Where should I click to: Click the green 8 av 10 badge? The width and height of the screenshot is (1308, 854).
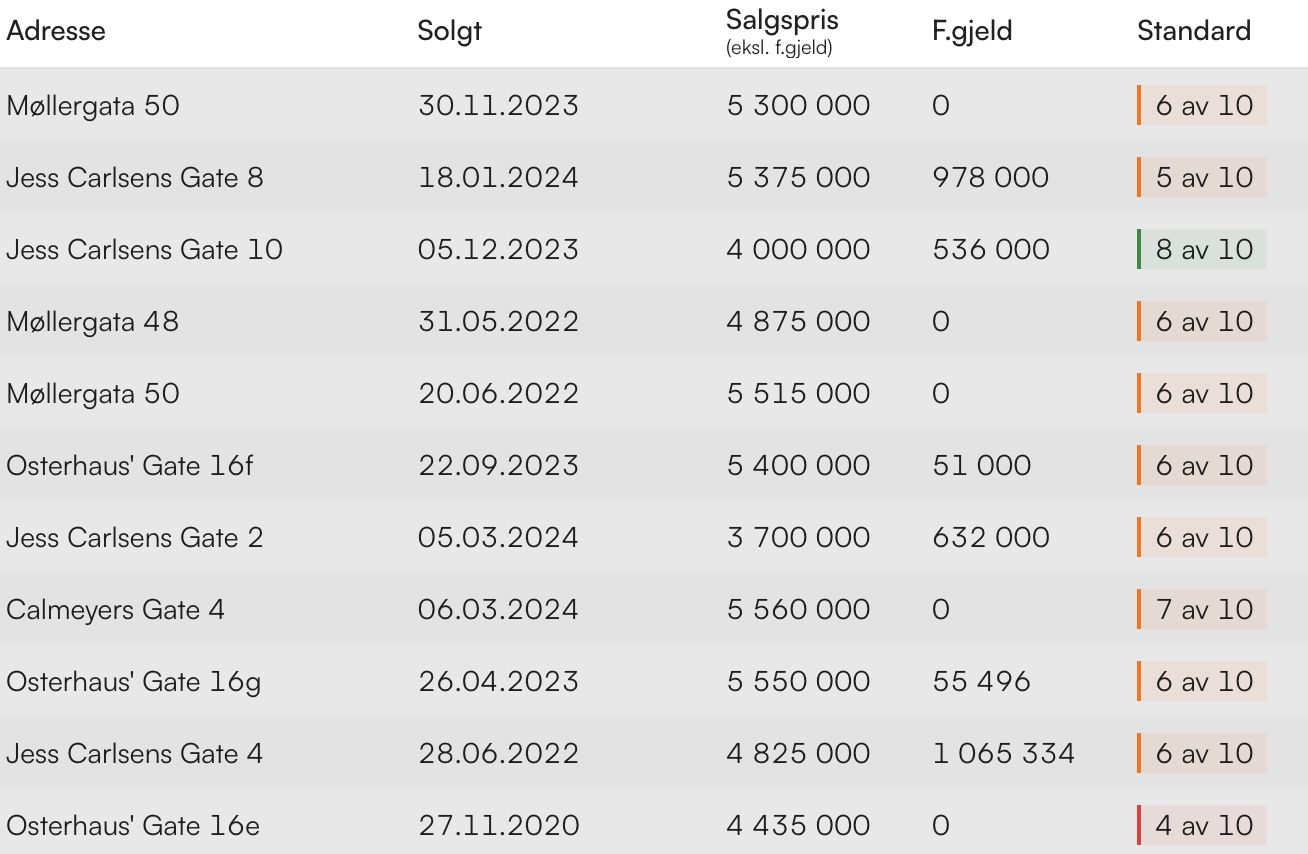click(1203, 250)
